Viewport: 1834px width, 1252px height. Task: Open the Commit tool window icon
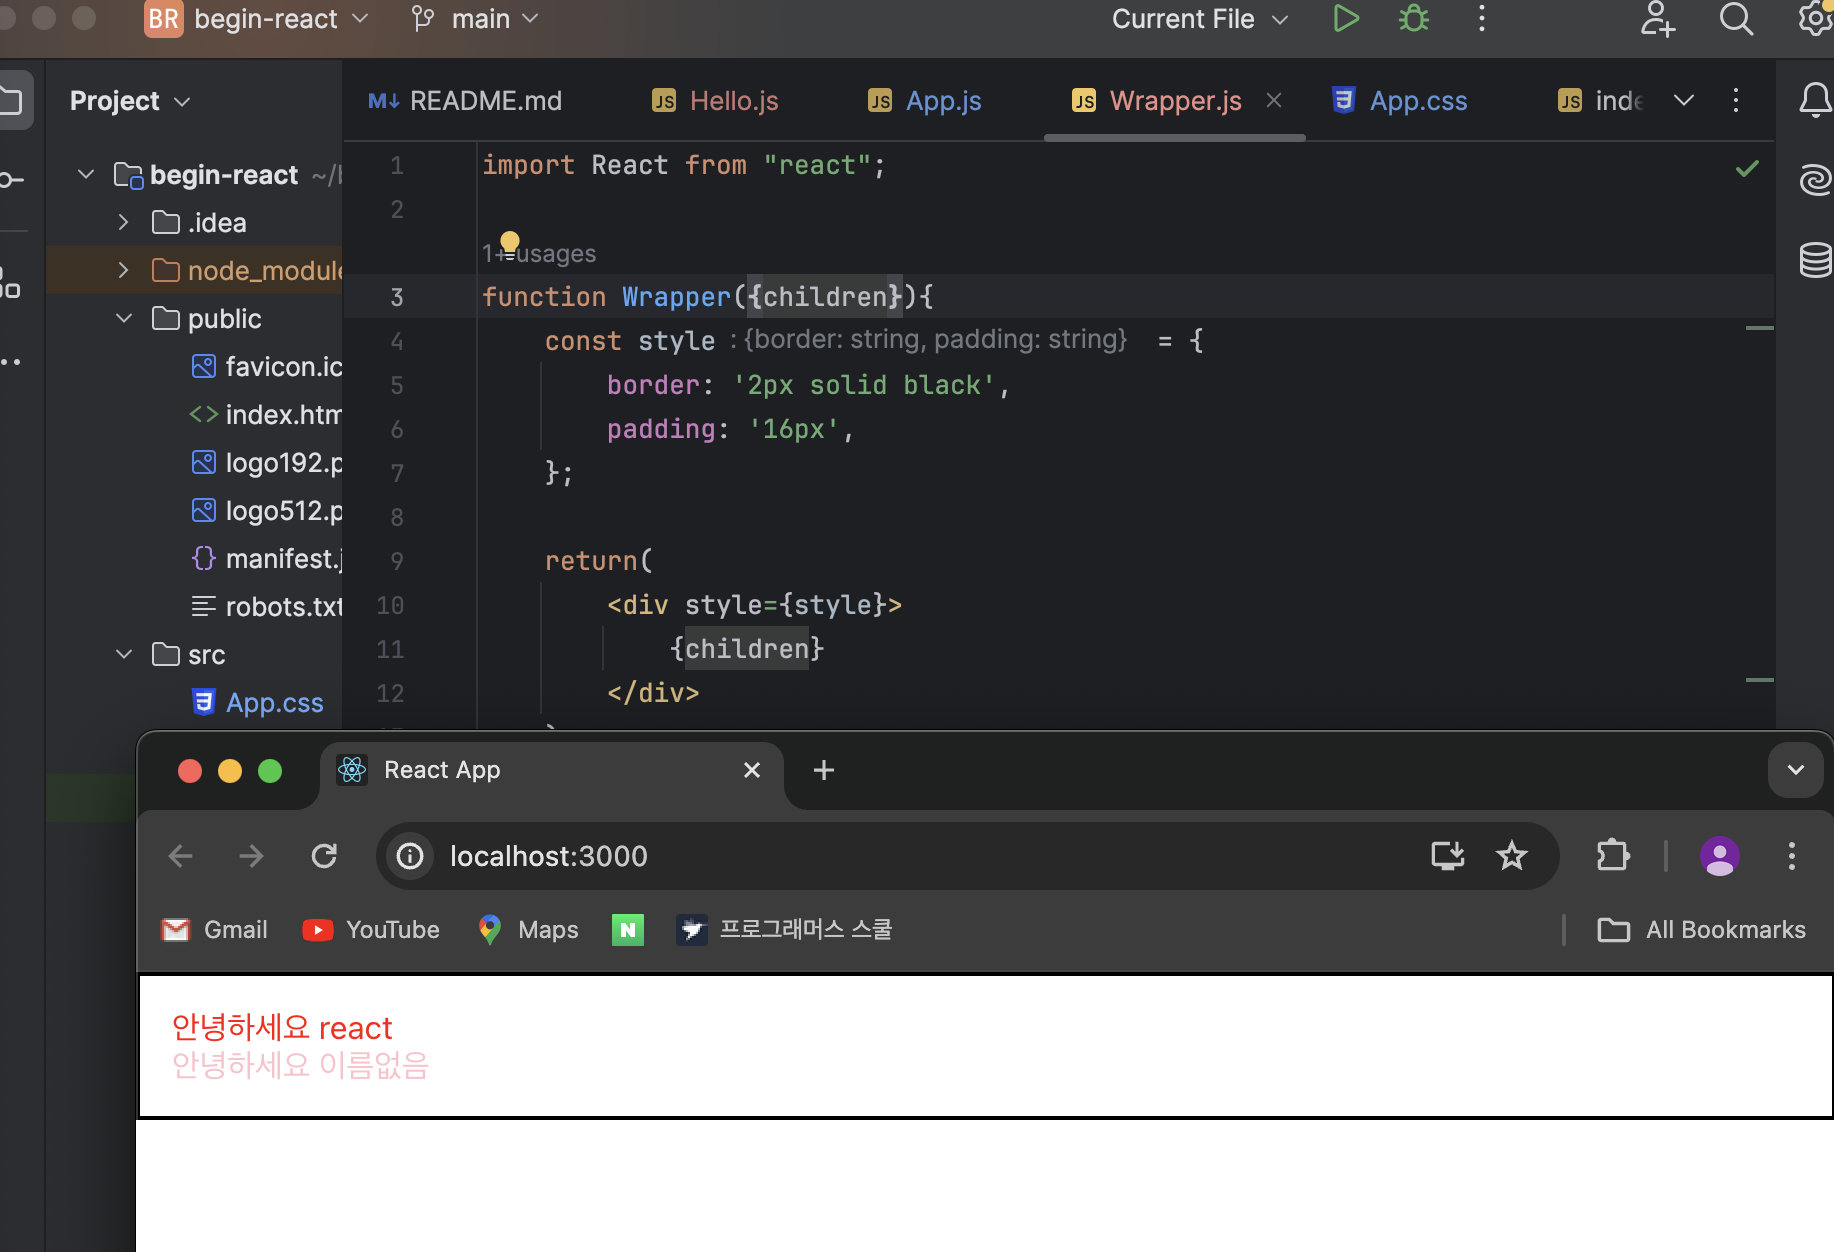12,180
